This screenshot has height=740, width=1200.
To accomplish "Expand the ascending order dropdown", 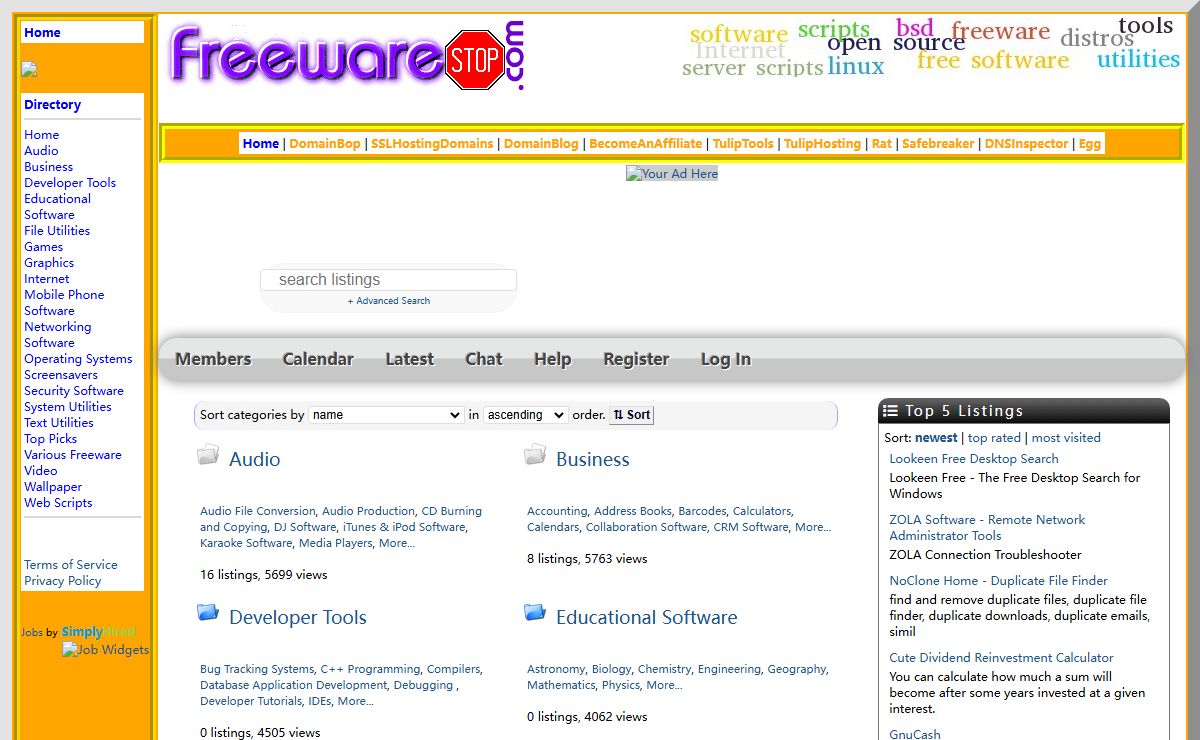I will coord(526,414).
